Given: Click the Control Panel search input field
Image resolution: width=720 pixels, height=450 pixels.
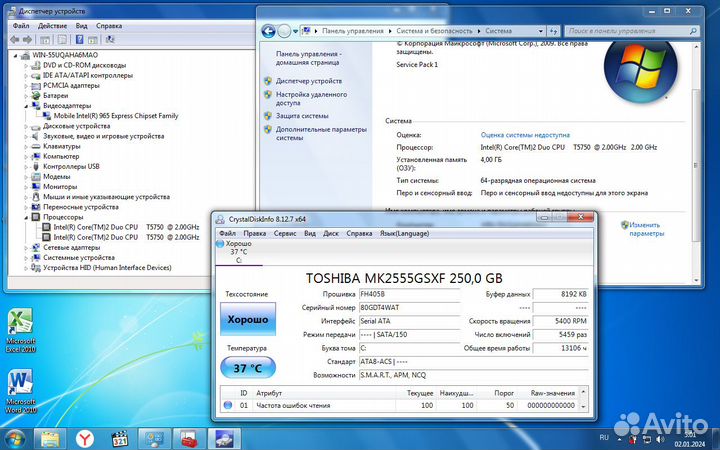Looking at the screenshot, I should 627,31.
